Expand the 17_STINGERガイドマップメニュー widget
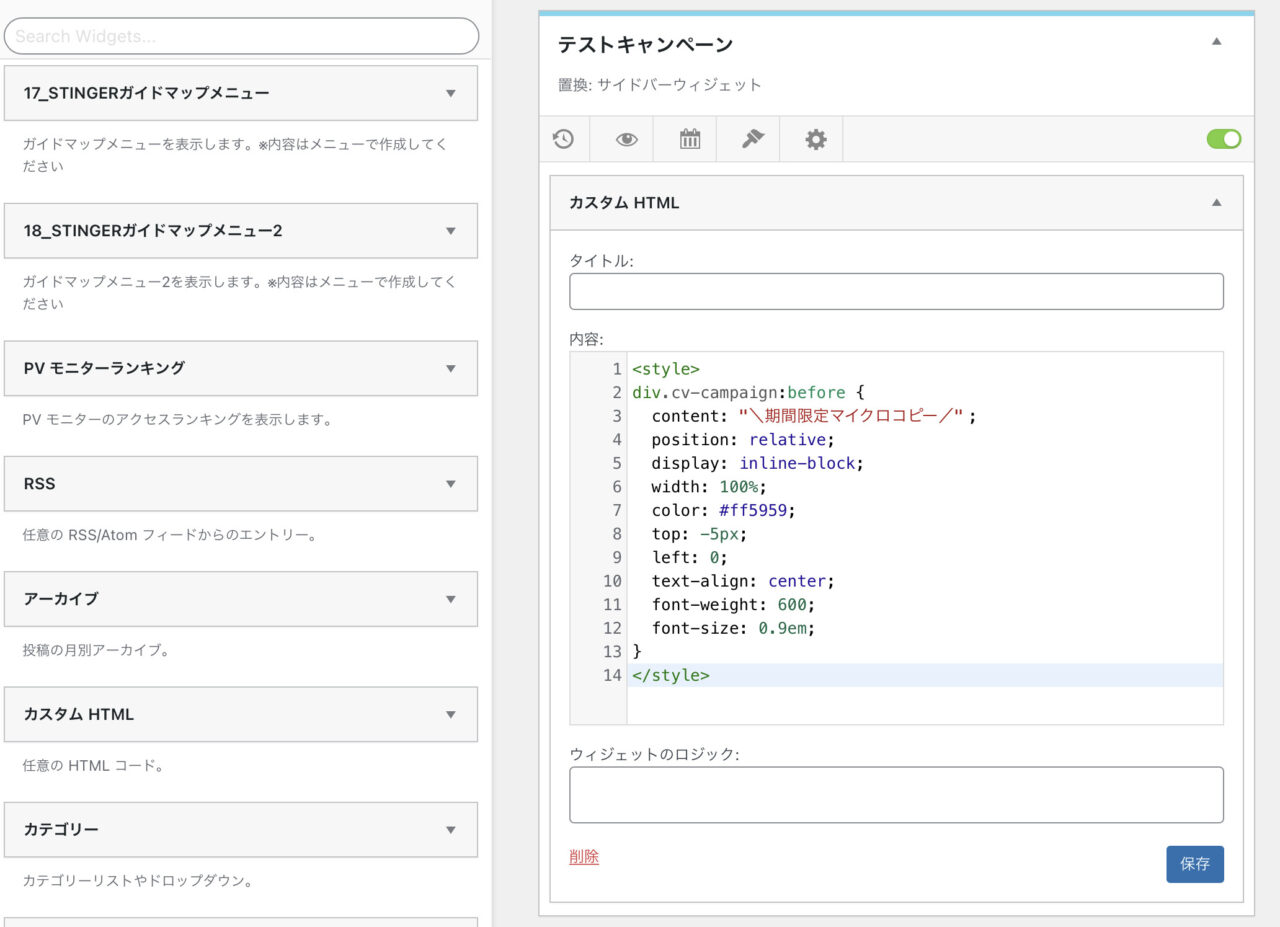Screen dimensions: 1280x927 [x=450, y=93]
